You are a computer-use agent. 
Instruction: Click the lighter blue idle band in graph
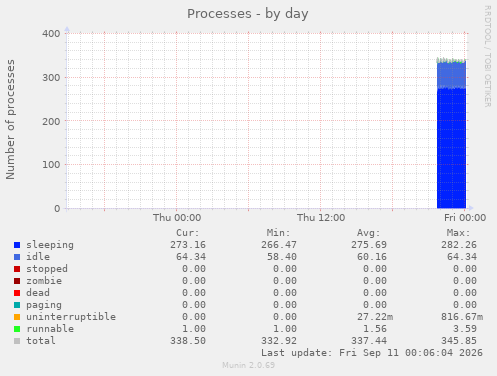coord(451,75)
